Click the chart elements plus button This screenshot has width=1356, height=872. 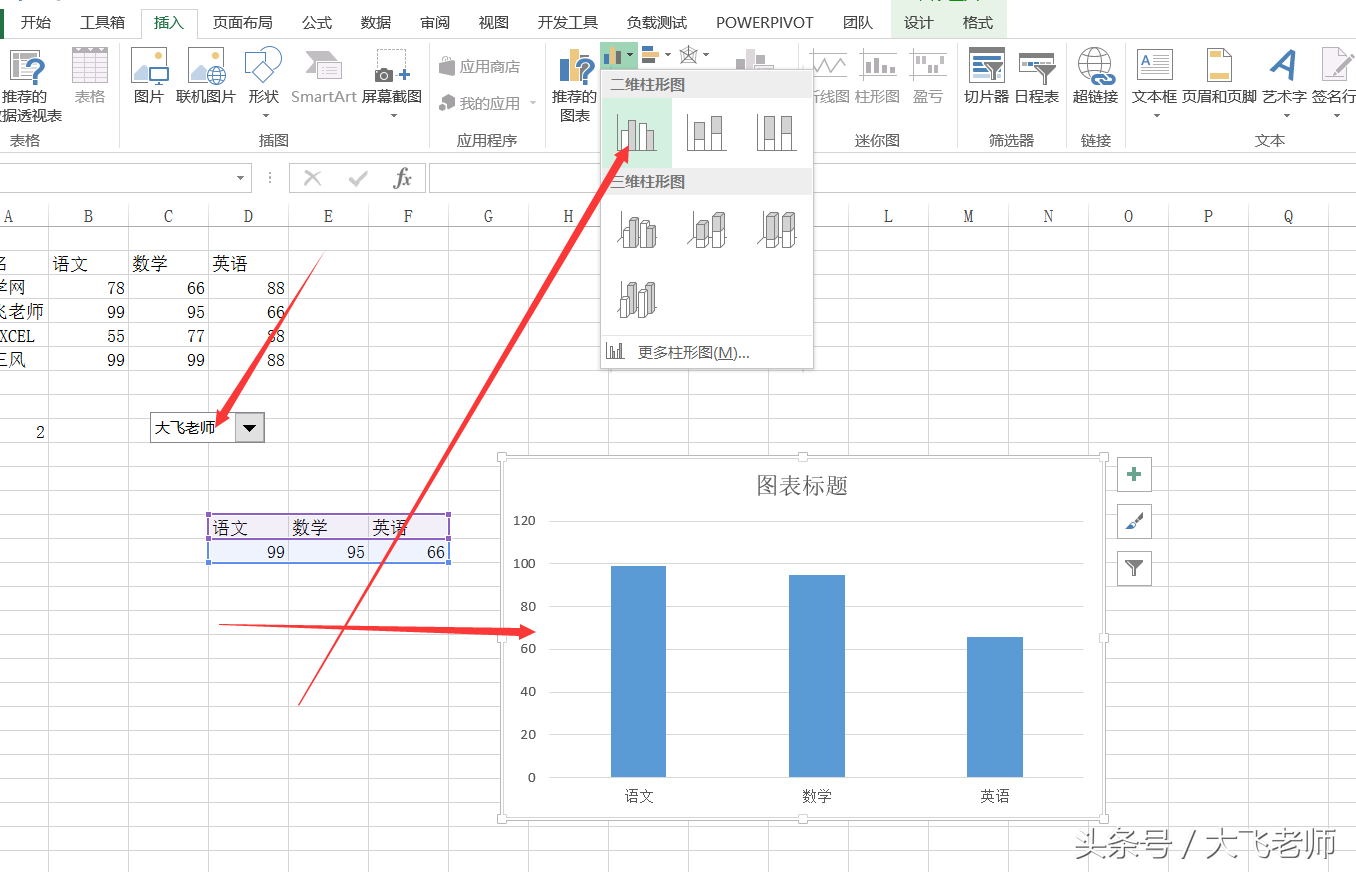1134,474
